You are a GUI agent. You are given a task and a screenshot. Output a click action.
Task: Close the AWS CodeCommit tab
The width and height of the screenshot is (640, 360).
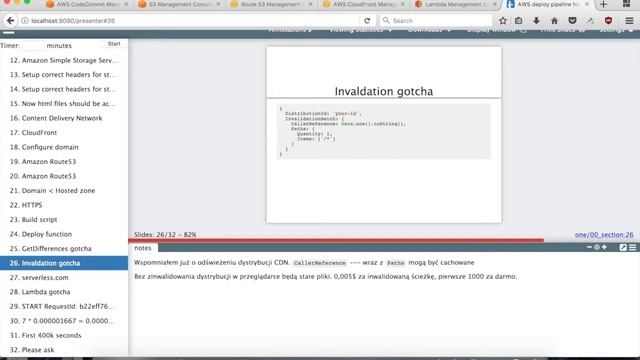126,4
